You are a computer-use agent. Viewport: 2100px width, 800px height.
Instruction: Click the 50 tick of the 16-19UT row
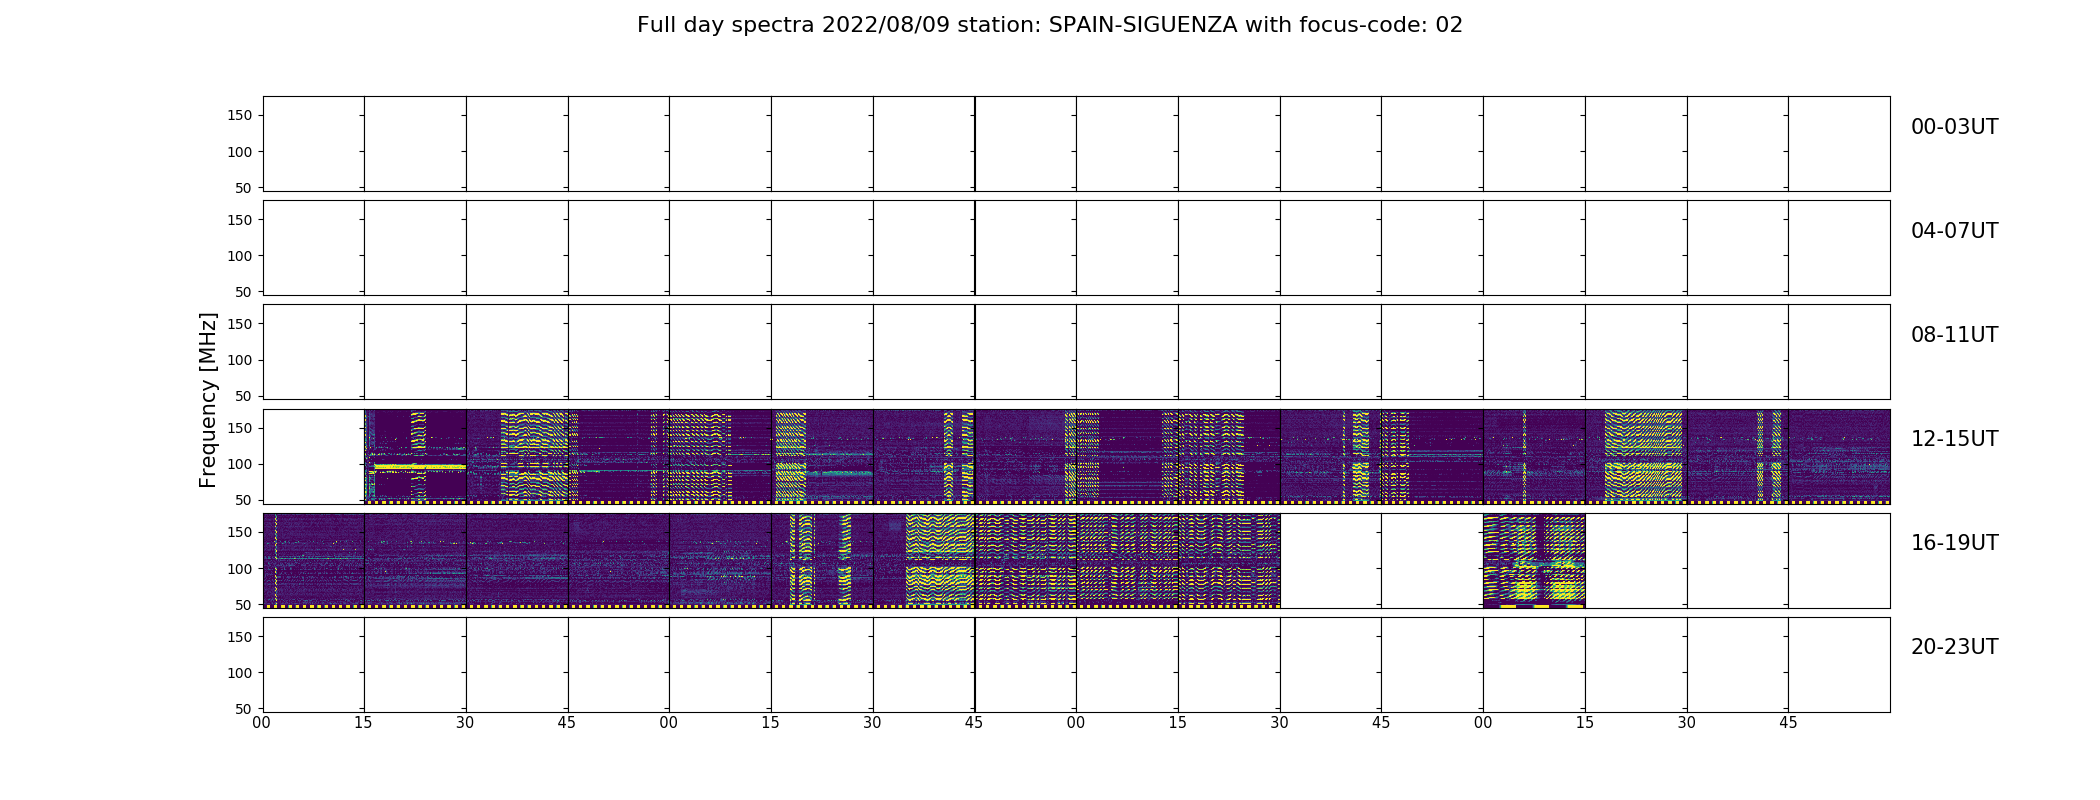pos(244,604)
